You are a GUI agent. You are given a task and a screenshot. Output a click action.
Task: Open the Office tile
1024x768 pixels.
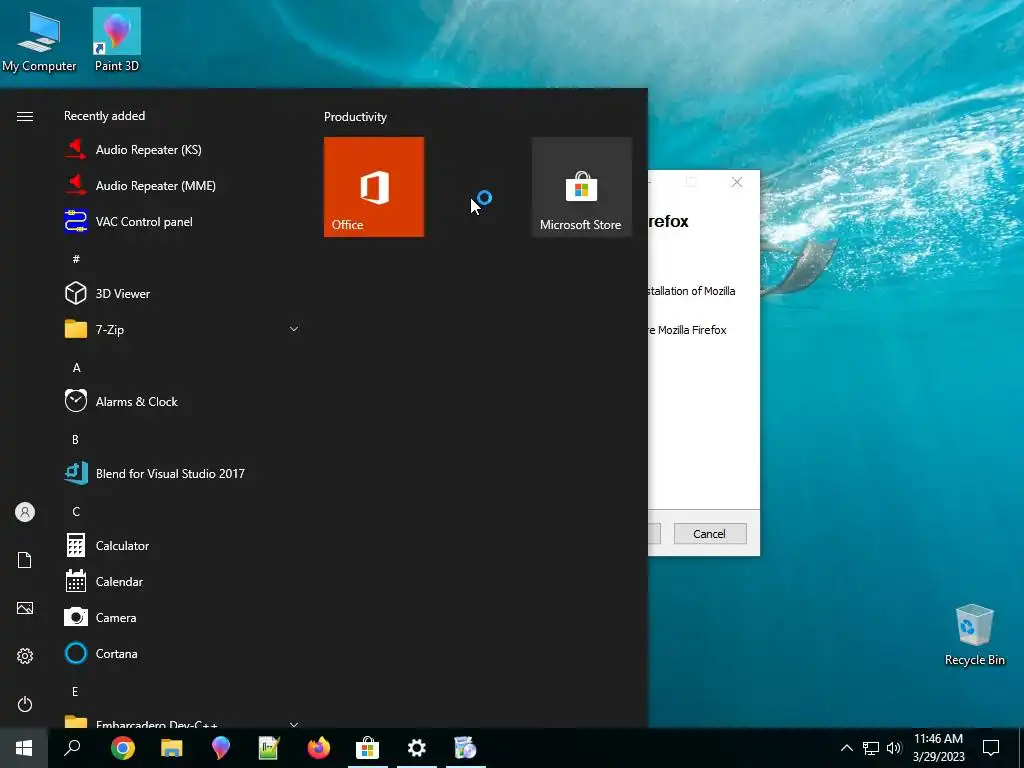pyautogui.click(x=374, y=187)
